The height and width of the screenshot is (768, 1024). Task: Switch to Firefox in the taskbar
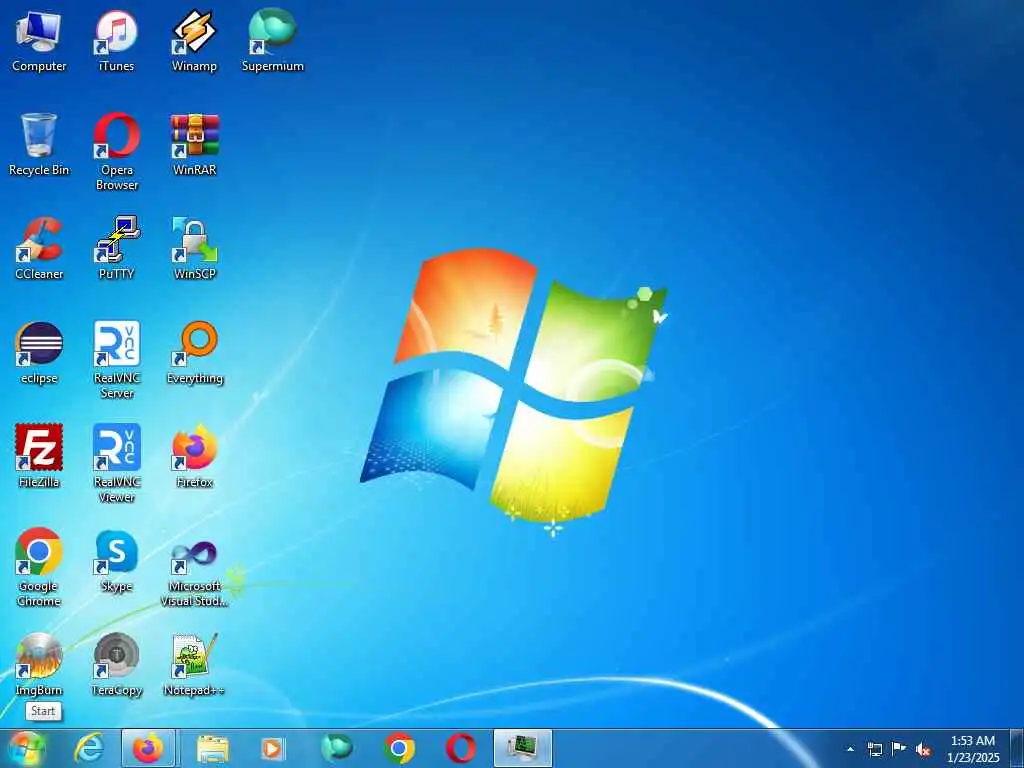pos(148,748)
